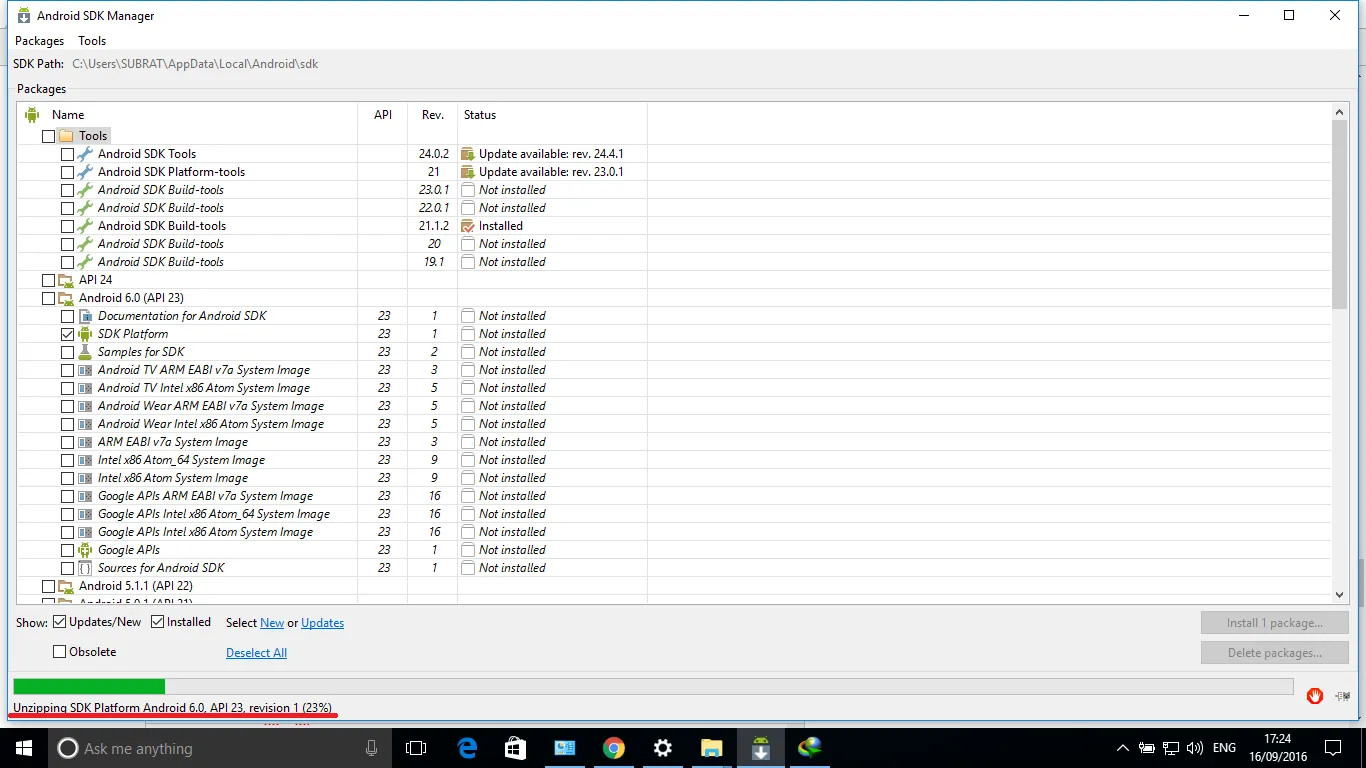Click the icon of Android TV ARM EABI v7a System Image
Screen dimensions: 1366x768
coord(85,370)
